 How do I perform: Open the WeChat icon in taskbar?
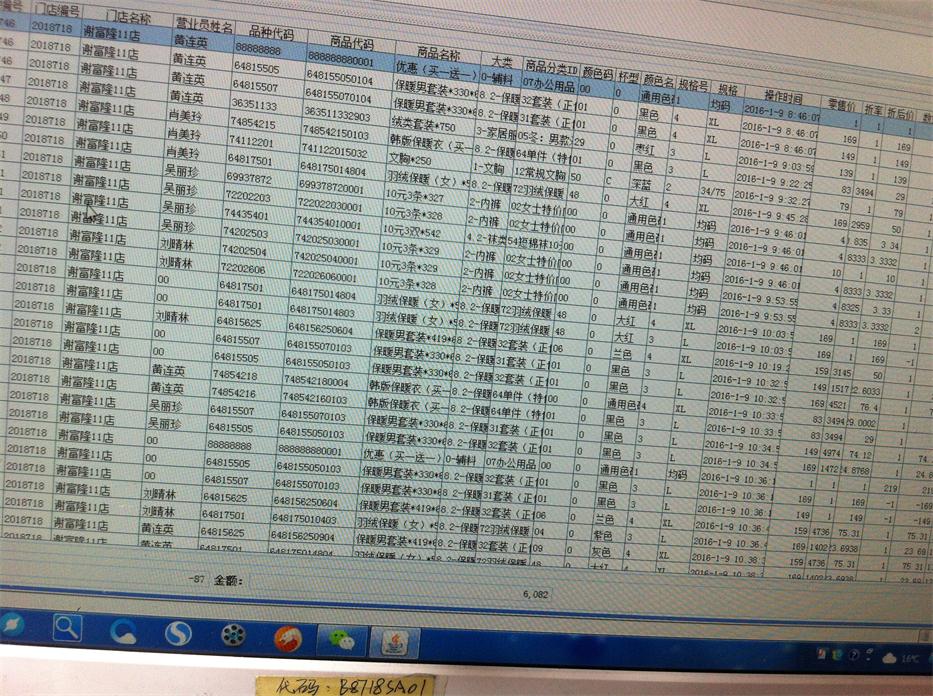pyautogui.click(x=340, y=636)
